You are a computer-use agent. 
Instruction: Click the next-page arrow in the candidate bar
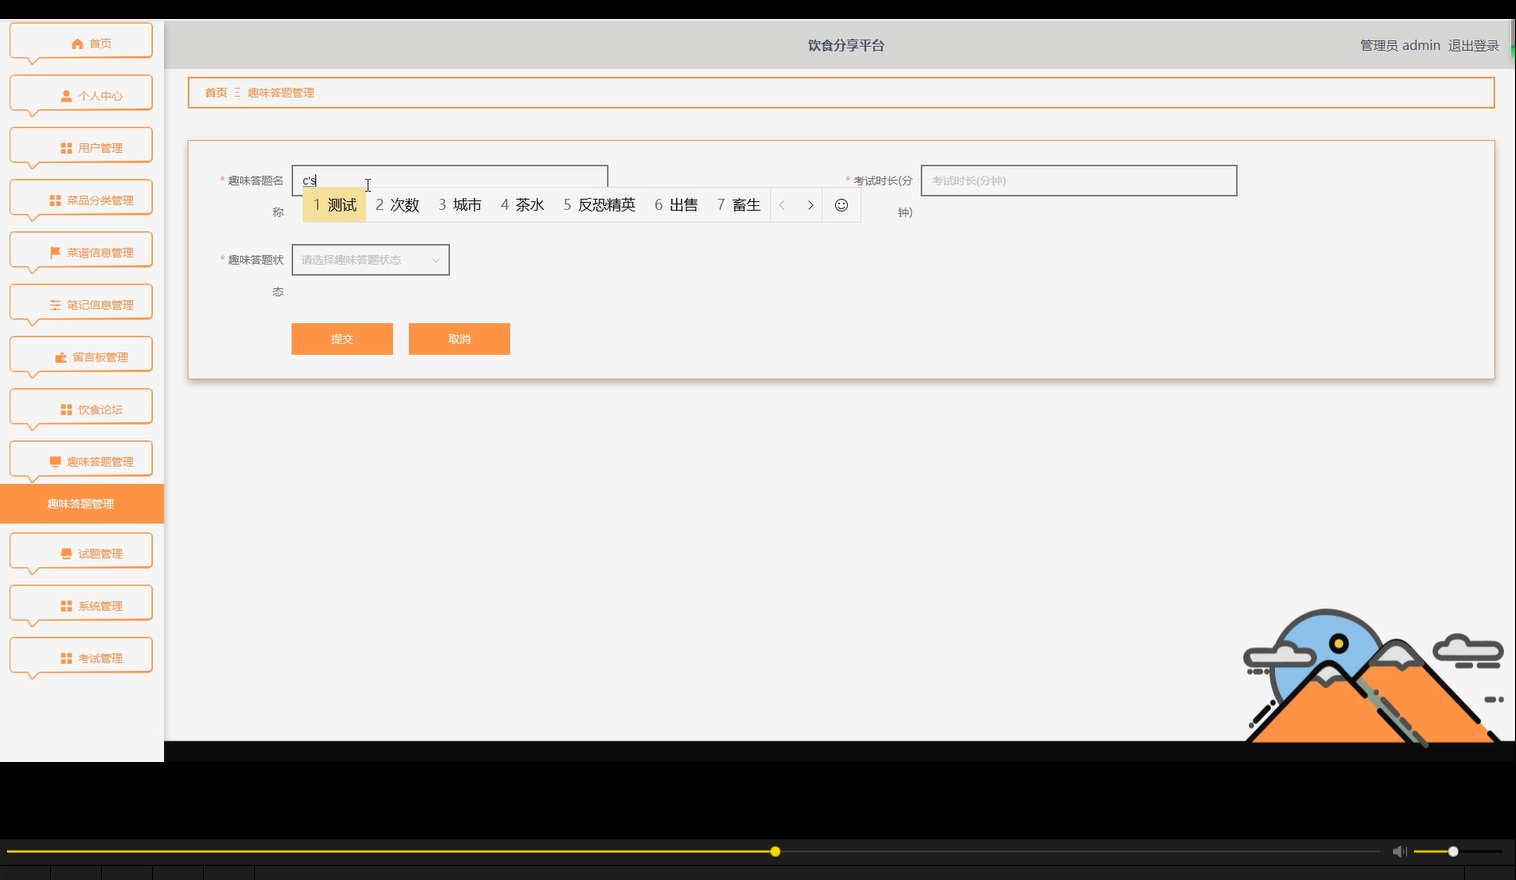(x=810, y=204)
